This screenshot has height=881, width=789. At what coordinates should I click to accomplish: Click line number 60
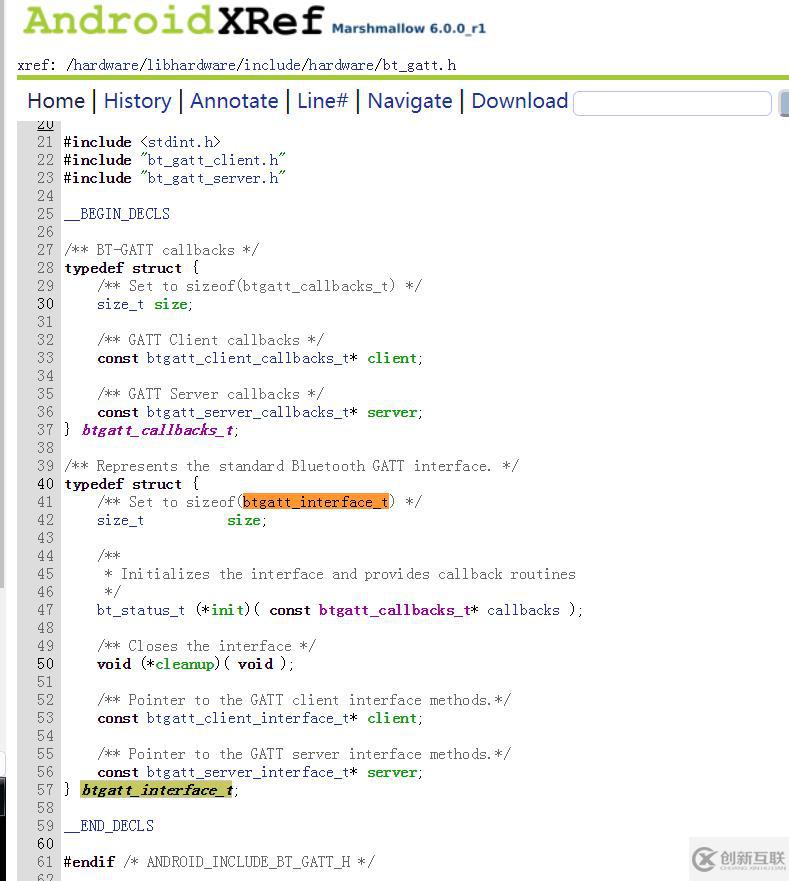tap(46, 844)
